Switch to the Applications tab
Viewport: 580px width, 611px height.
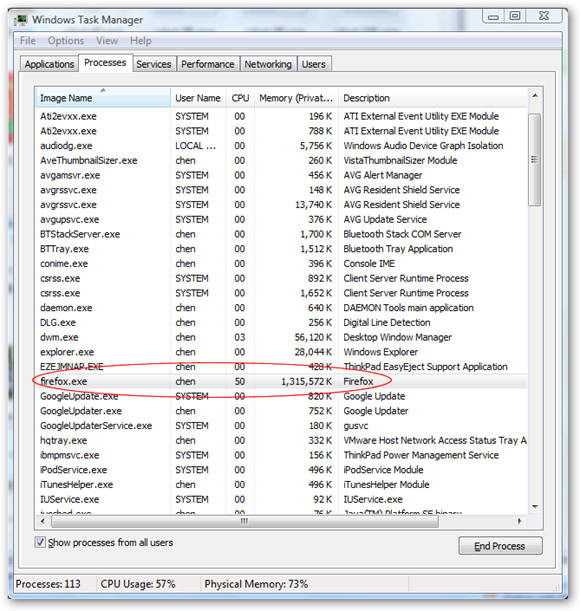coord(49,64)
